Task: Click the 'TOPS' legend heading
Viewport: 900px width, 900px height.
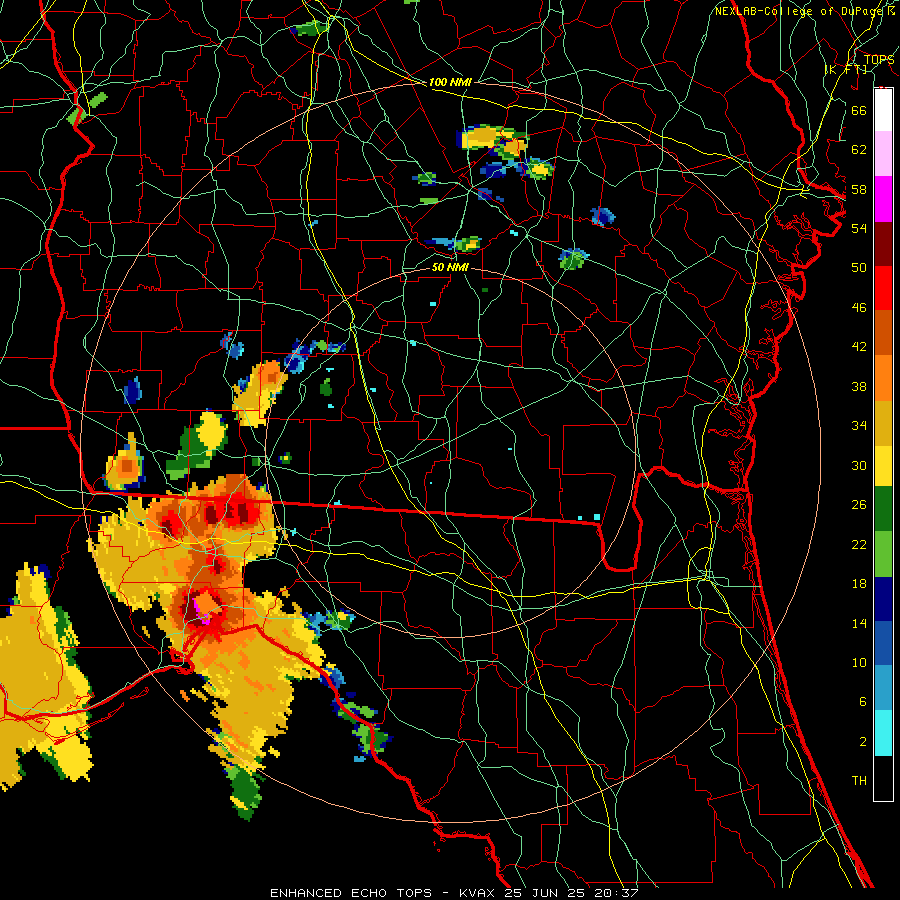Action: point(879,60)
